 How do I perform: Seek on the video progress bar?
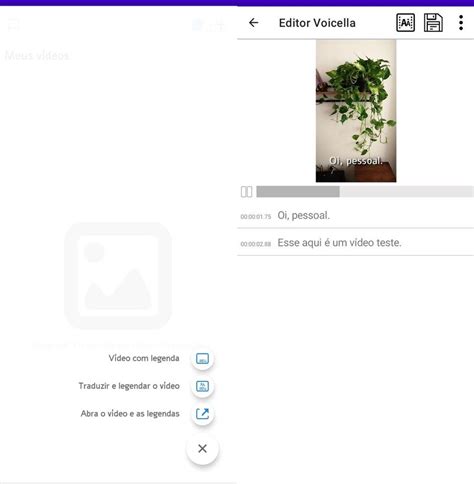(x=365, y=192)
